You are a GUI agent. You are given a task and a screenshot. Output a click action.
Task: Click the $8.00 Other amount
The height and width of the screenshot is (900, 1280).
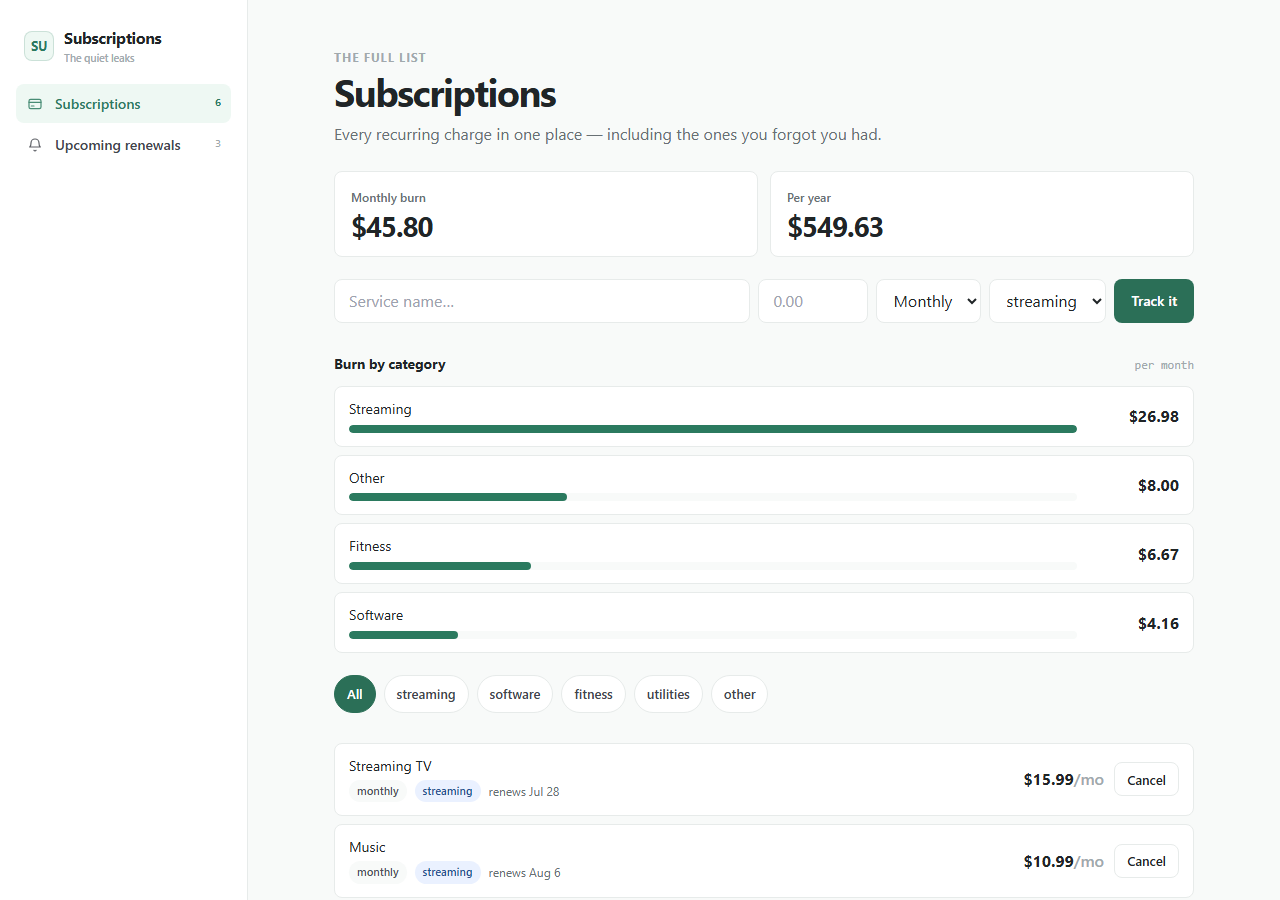[1158, 485]
